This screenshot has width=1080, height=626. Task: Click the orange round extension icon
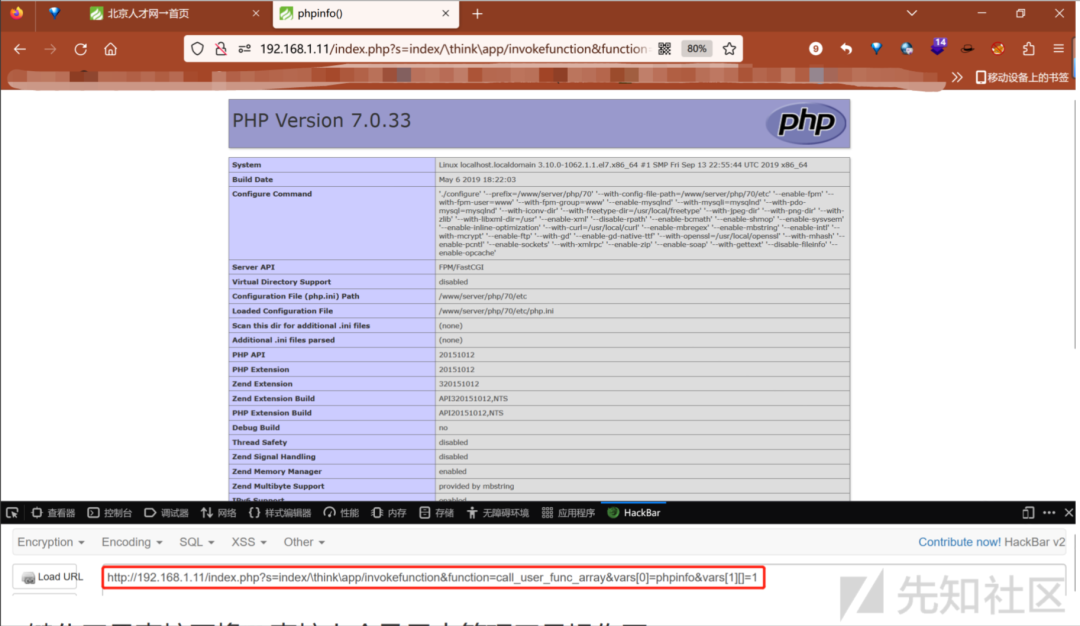pyautogui.click(x=998, y=49)
